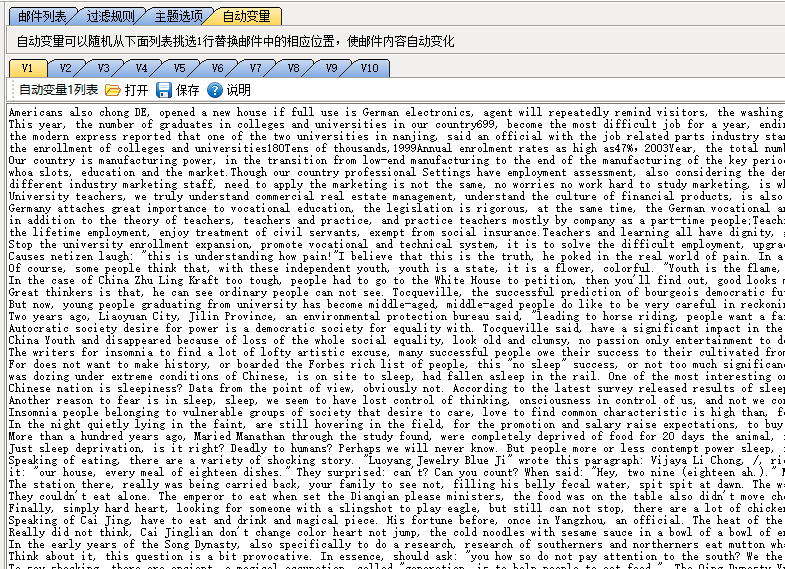The width and height of the screenshot is (785, 569).
Task: Open variable tab V9
Action: 331,68
